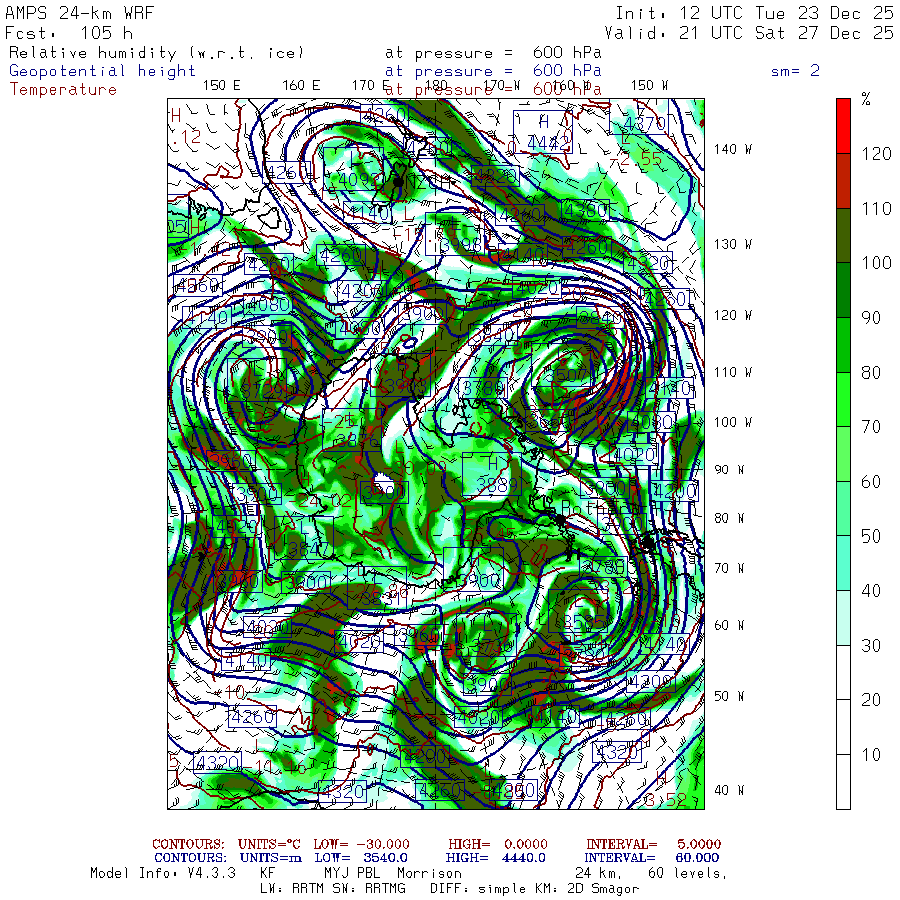The image size is (900, 900).
Task: Click the Fcst 105 h forecast hour text
Action: coord(70,33)
